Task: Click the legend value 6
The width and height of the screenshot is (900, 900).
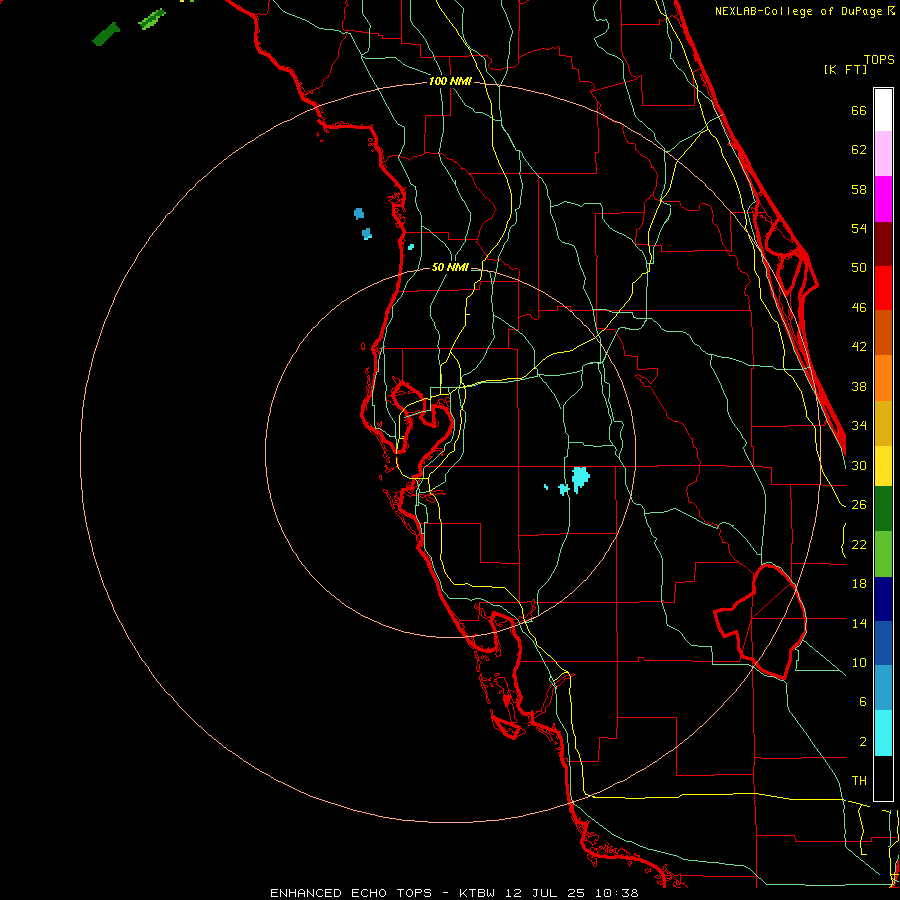Action: coord(862,702)
